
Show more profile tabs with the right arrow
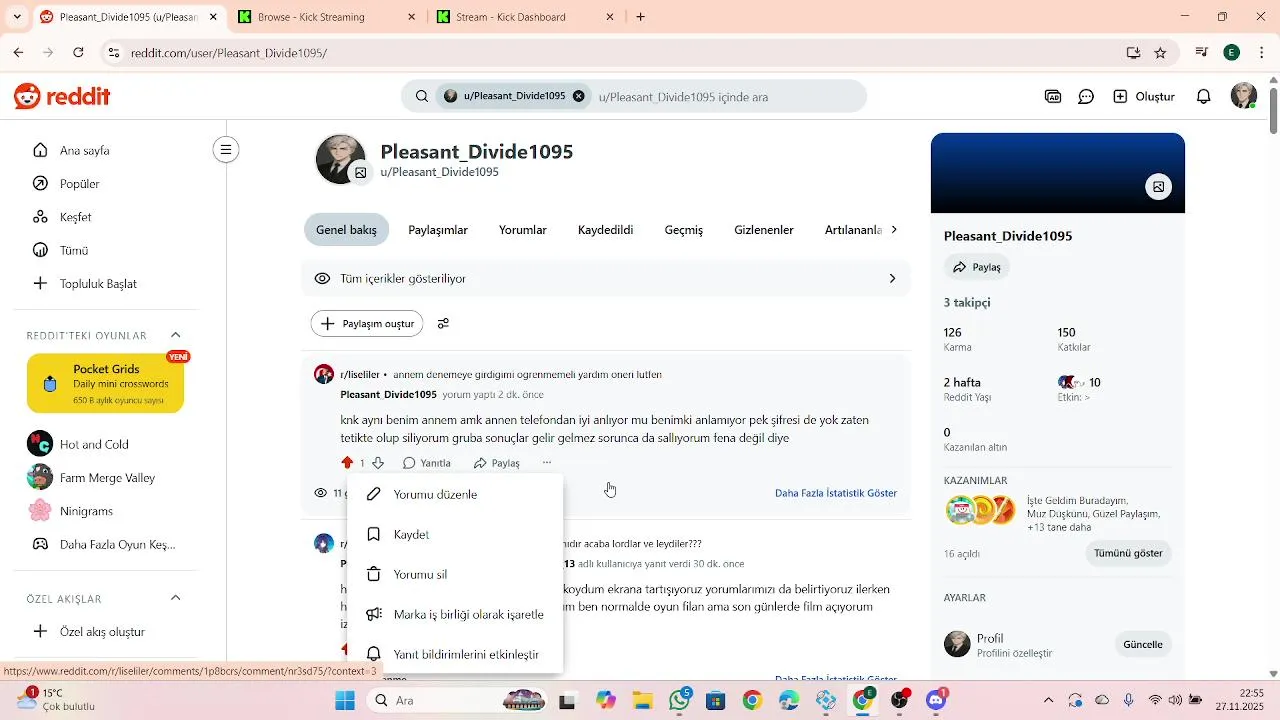[x=894, y=230]
